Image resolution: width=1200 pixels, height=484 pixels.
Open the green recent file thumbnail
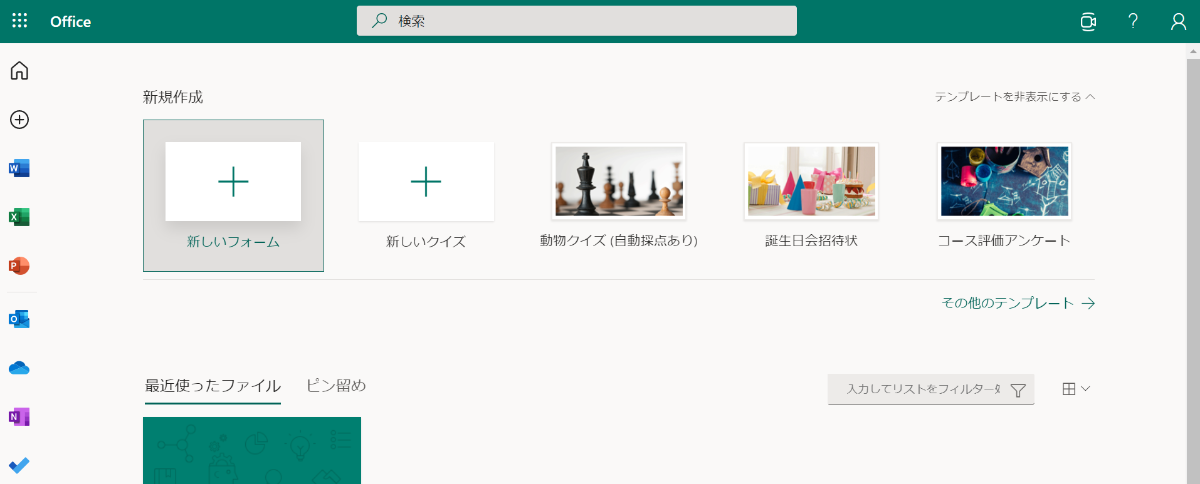coord(252,450)
